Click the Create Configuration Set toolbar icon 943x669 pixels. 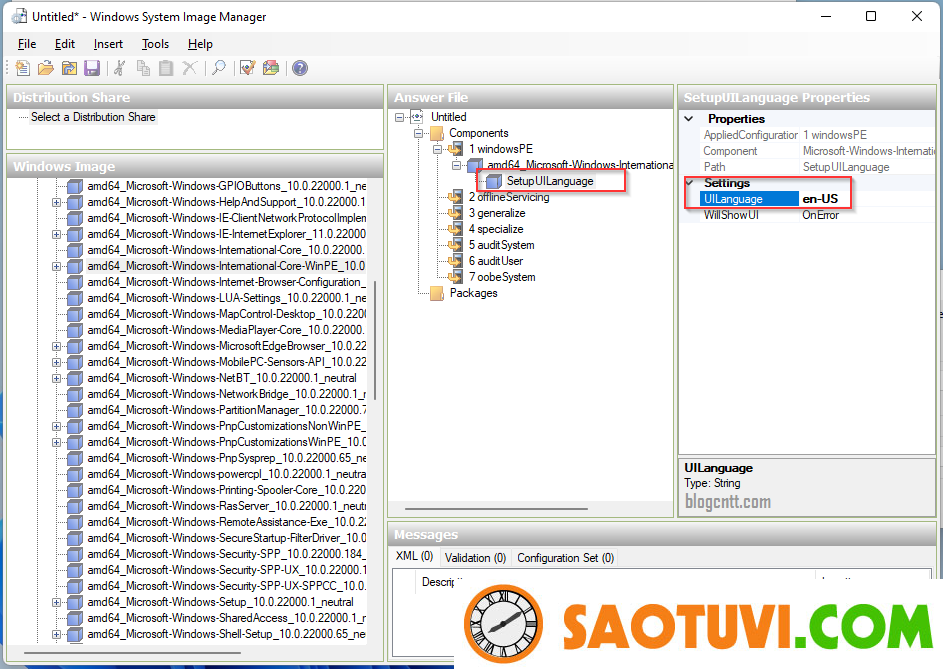pos(270,68)
